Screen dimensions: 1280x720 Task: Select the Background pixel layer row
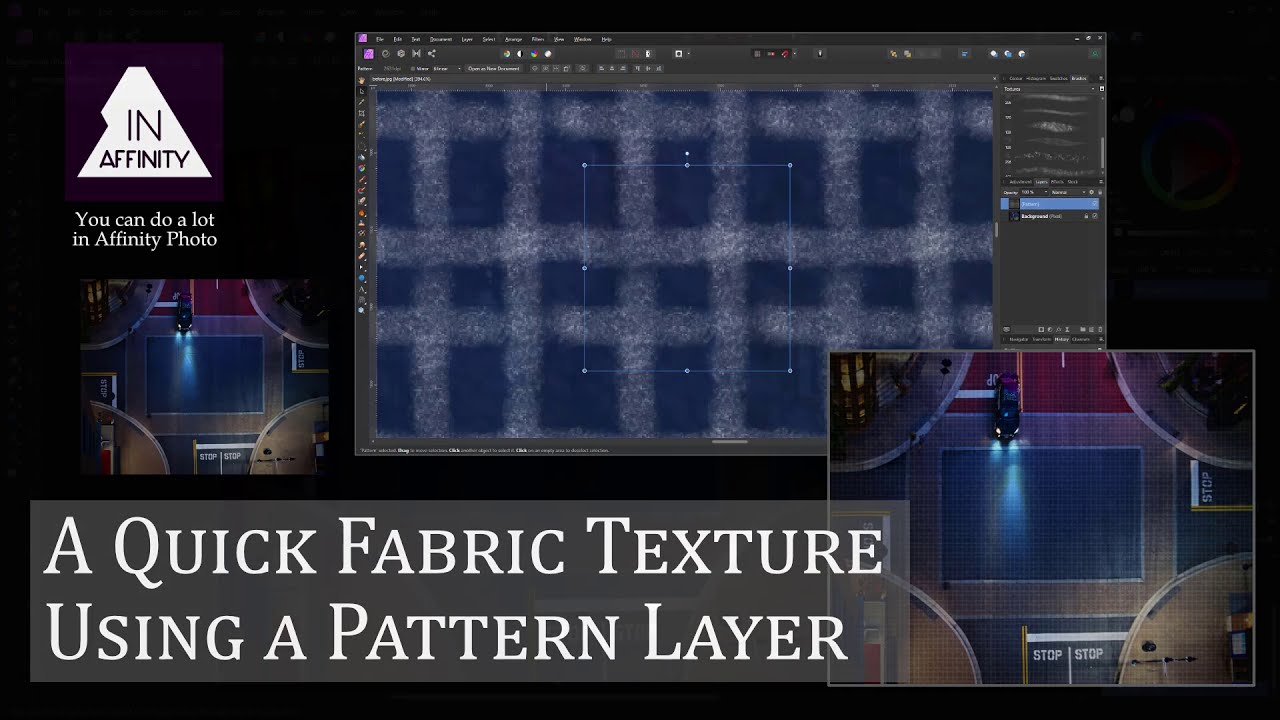1050,216
